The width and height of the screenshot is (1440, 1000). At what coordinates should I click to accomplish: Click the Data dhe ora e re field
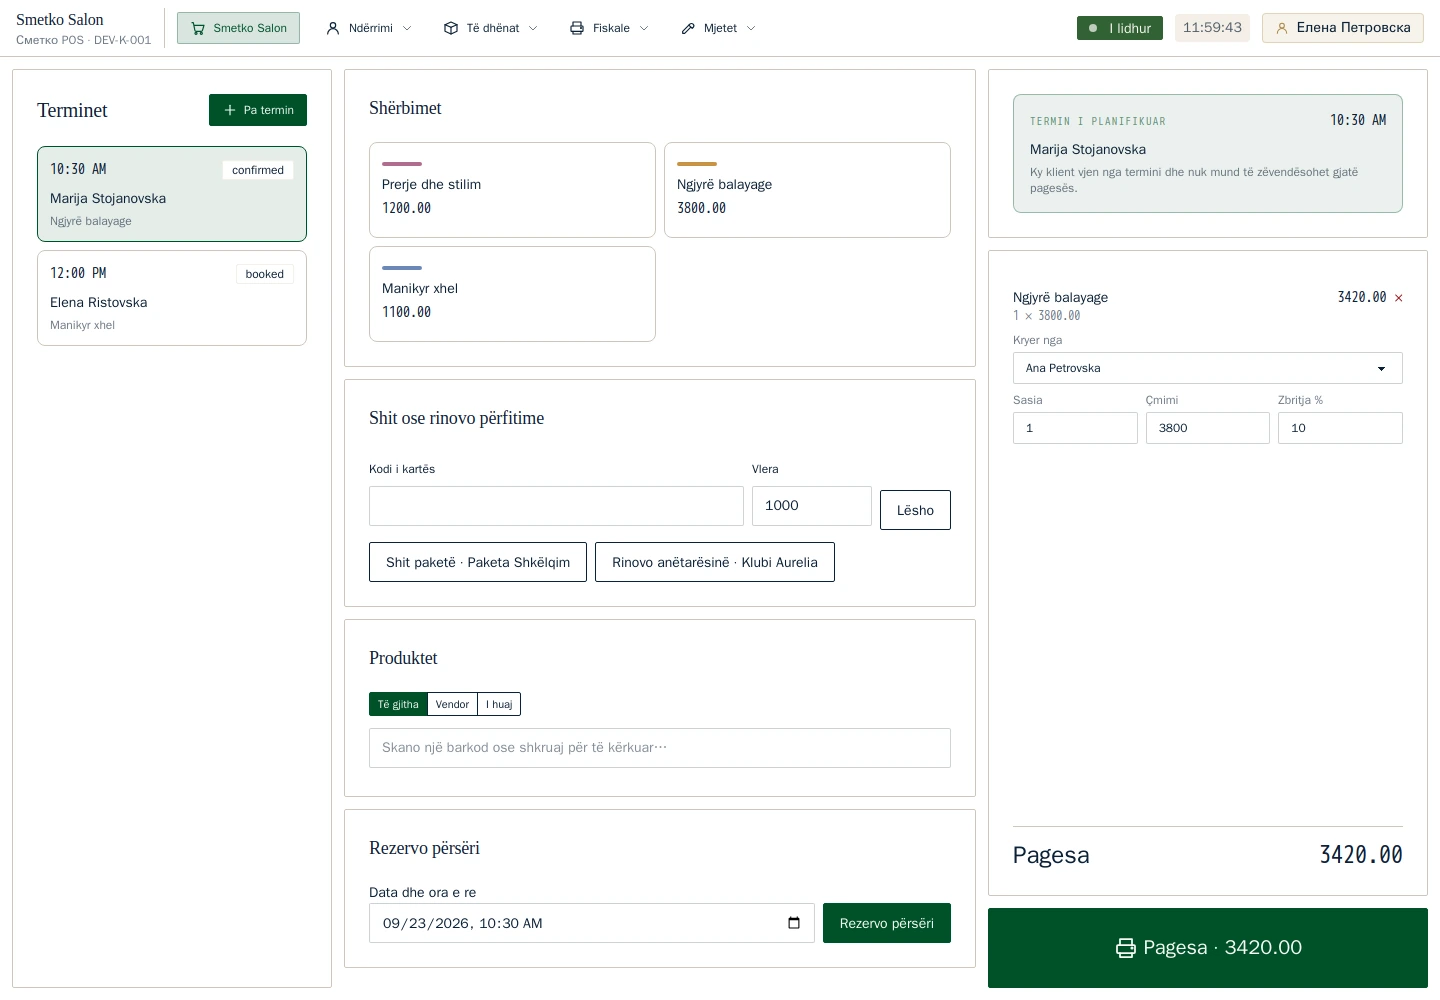coord(592,923)
